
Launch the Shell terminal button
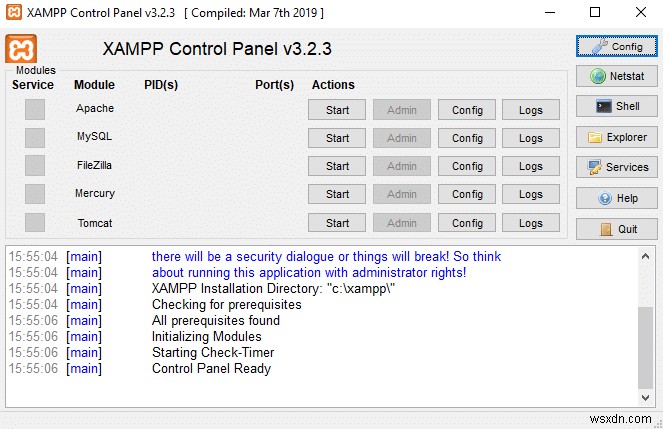pyautogui.click(x=616, y=106)
